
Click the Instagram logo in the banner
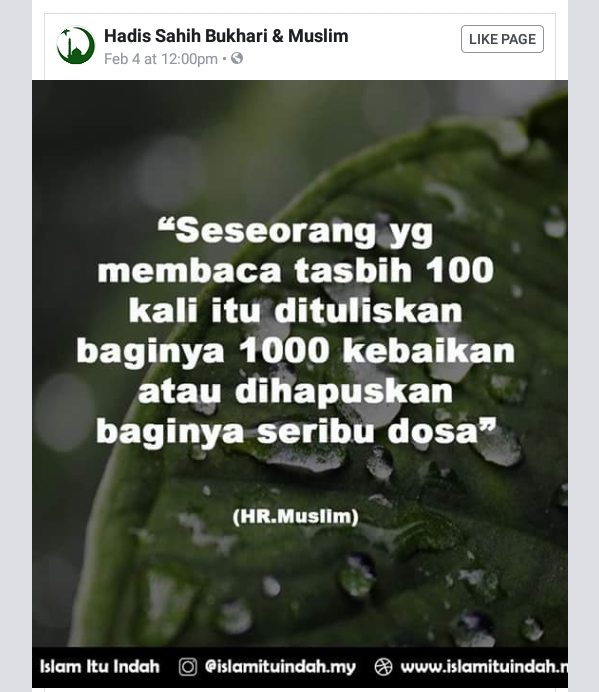tap(188, 666)
